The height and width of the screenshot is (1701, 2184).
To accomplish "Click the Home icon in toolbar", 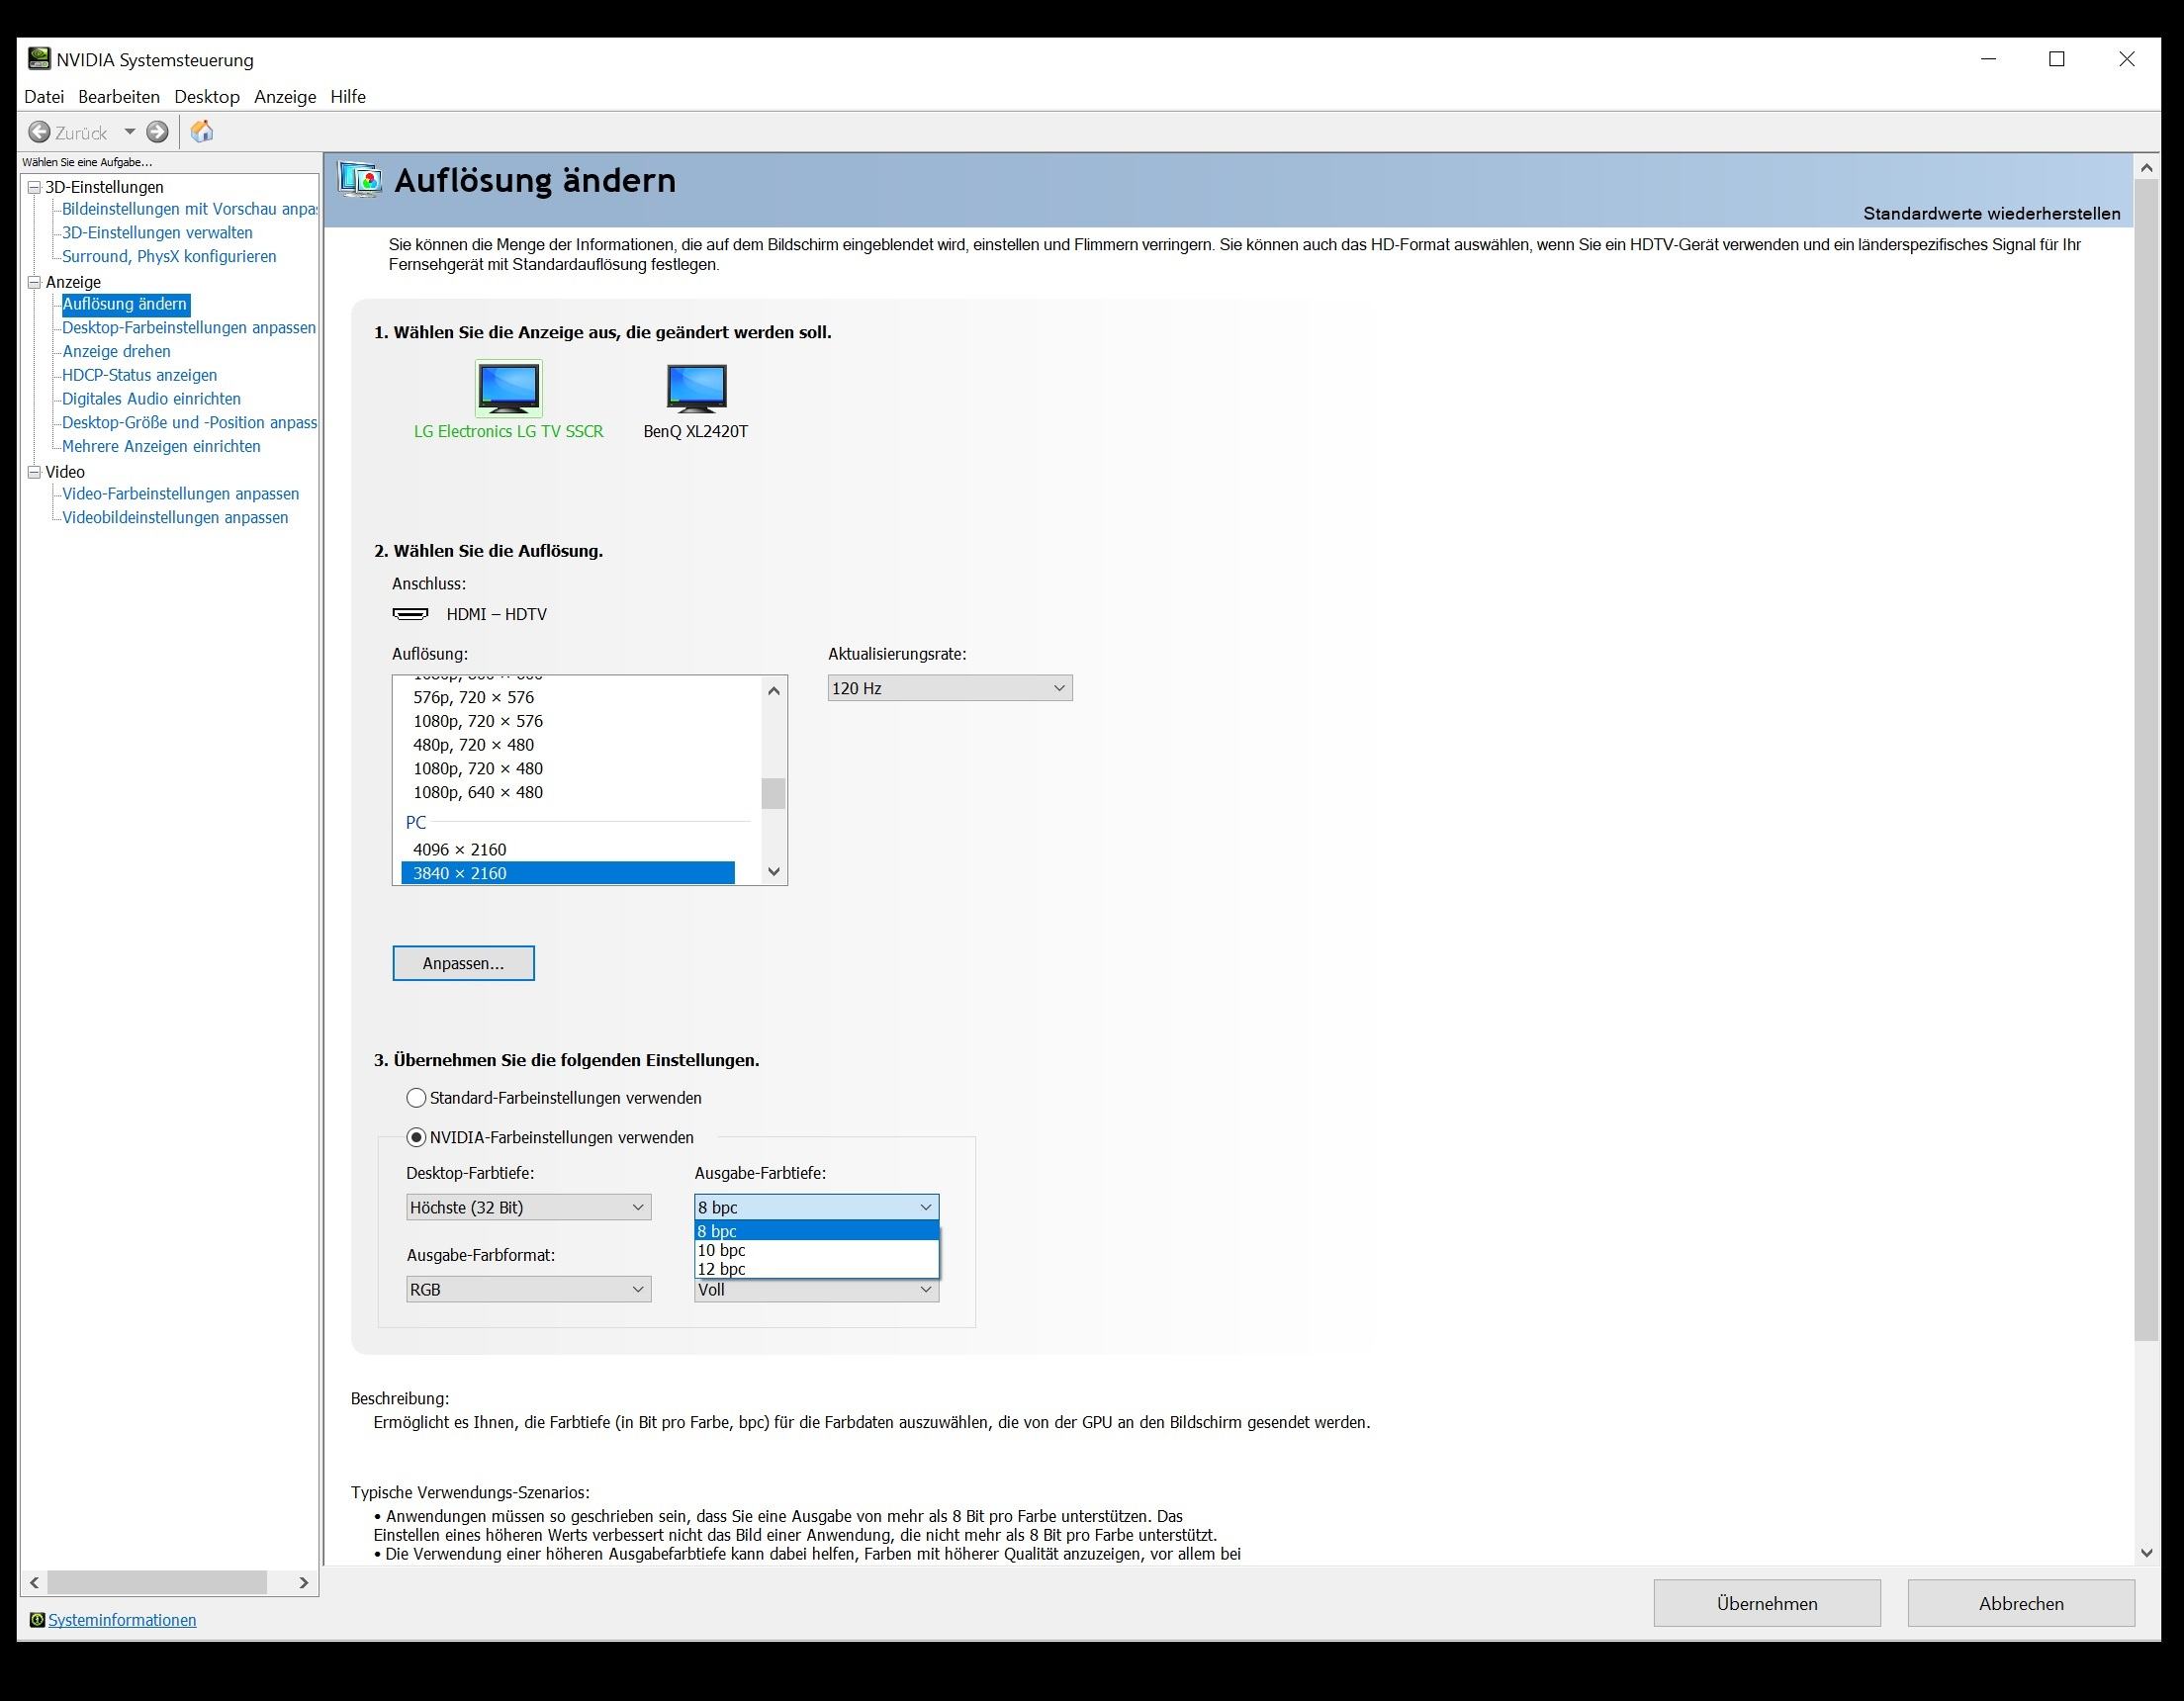I will pyautogui.click(x=202, y=132).
